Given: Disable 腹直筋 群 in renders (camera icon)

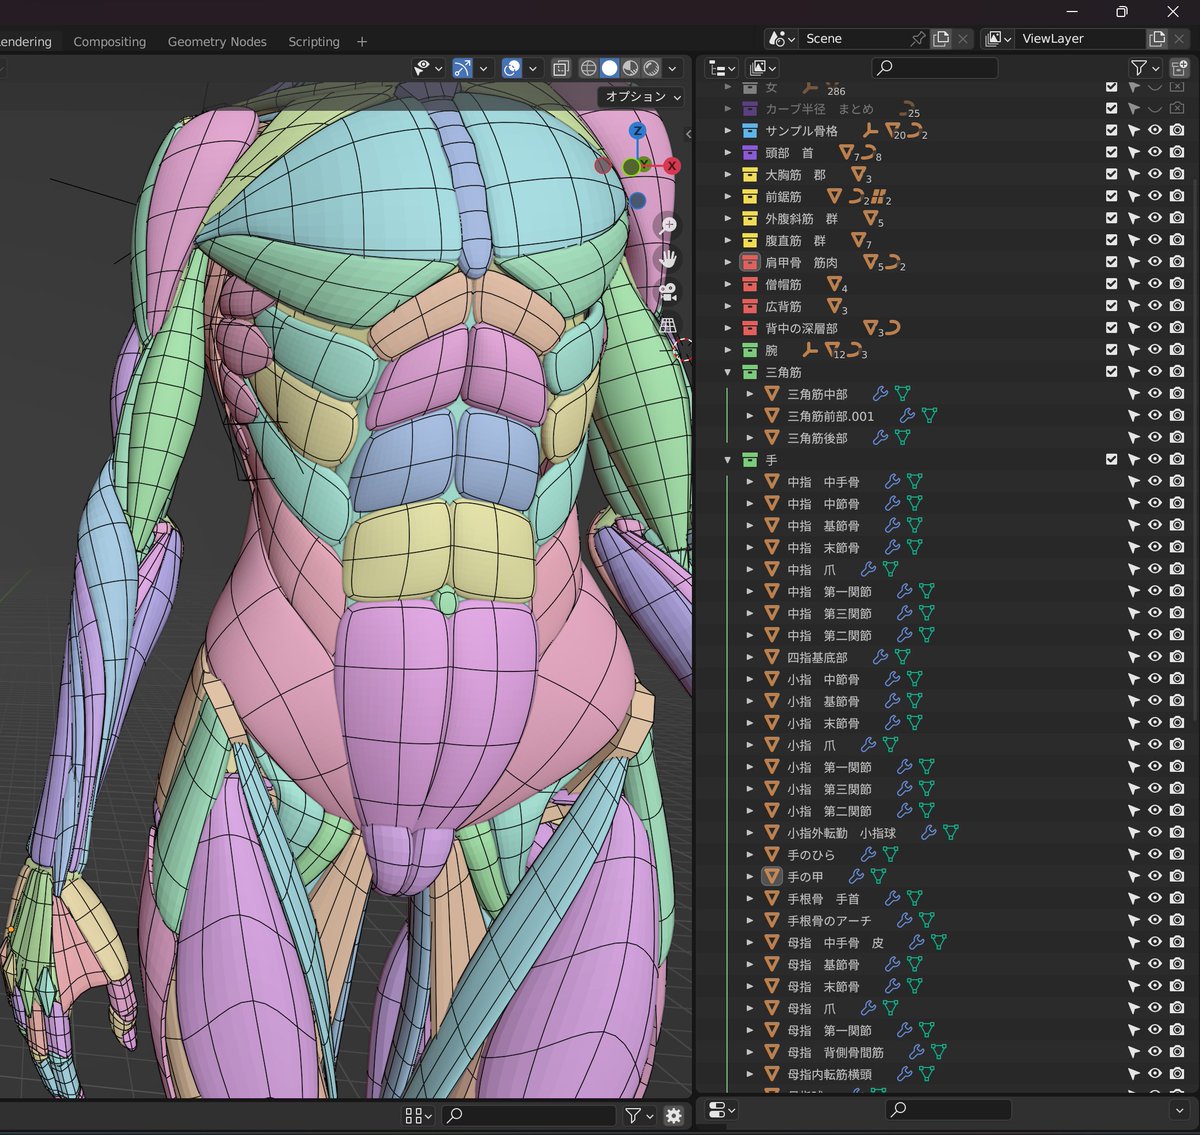Looking at the screenshot, I should point(1177,240).
